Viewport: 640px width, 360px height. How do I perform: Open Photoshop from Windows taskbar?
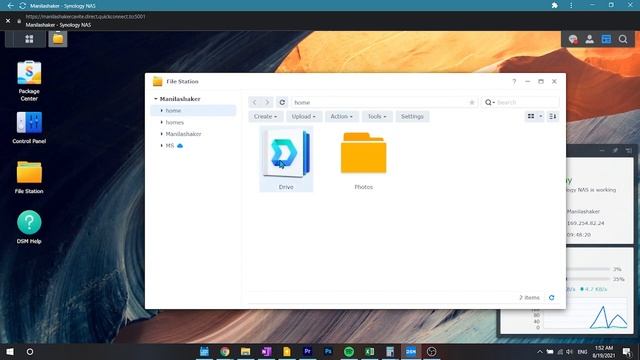tap(328, 351)
